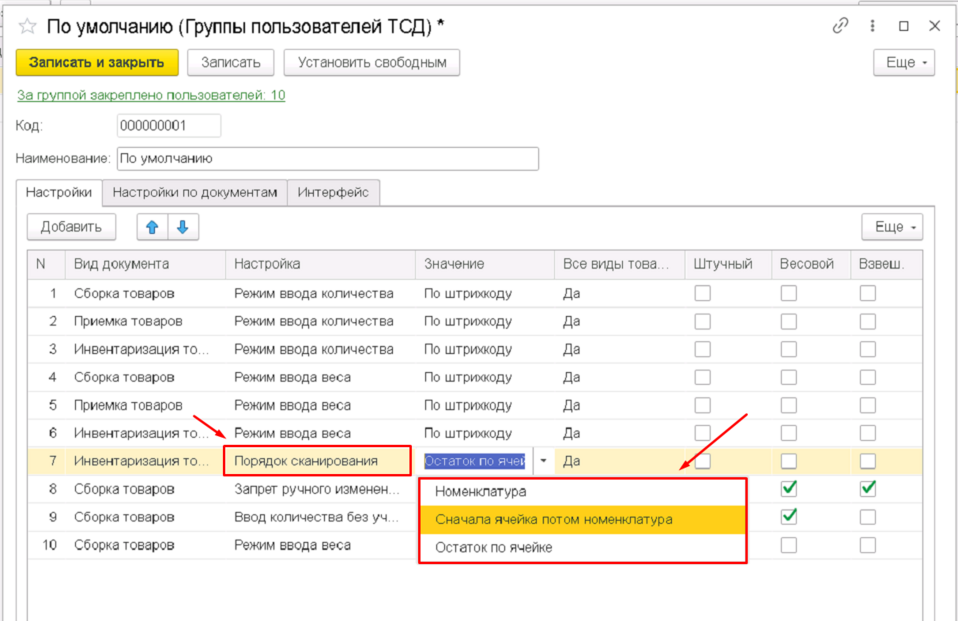Open the Интерфейс tab
958x621 pixels.
(333, 192)
